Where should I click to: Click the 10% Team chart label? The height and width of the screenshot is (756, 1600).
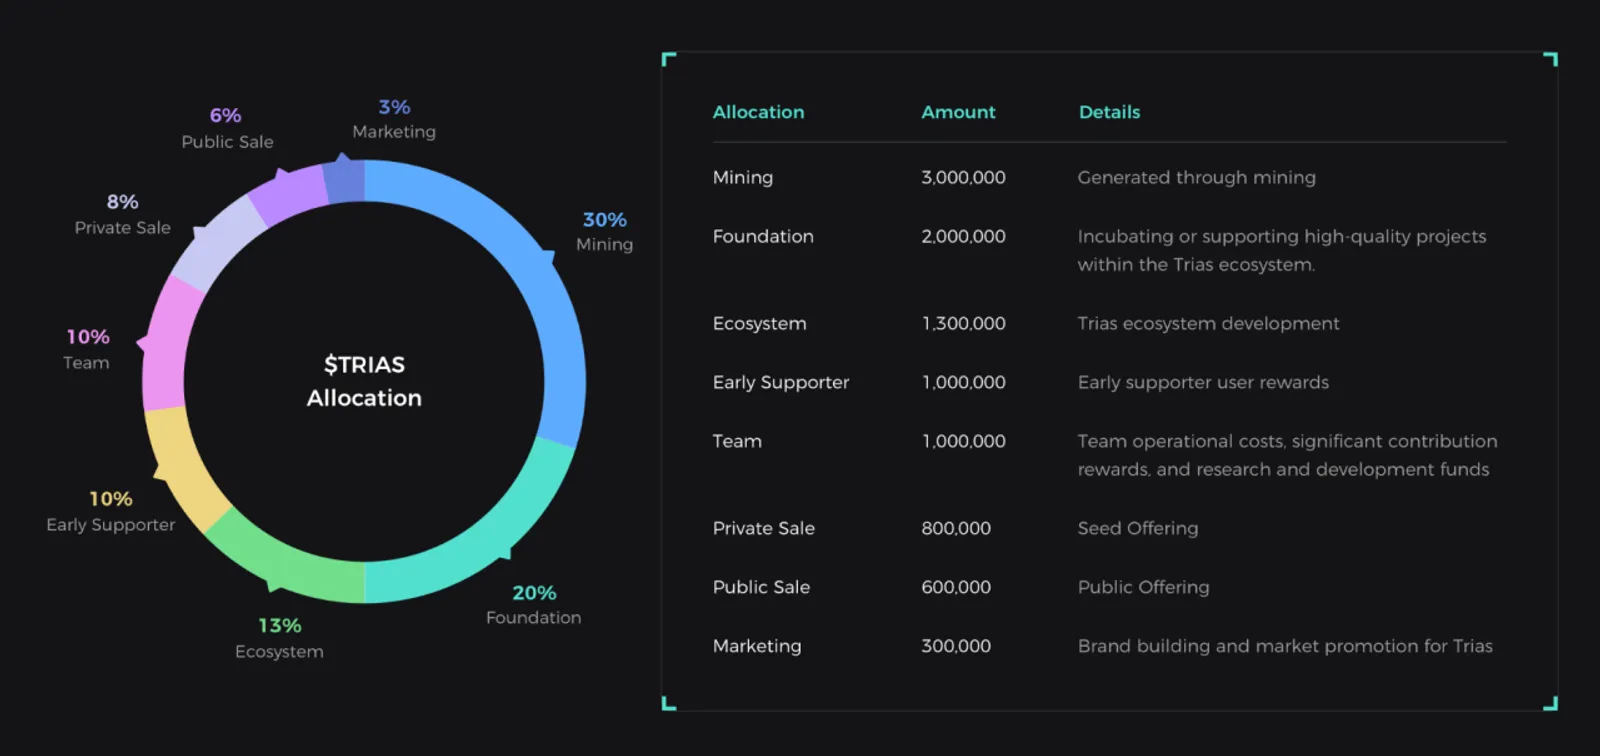click(87, 349)
